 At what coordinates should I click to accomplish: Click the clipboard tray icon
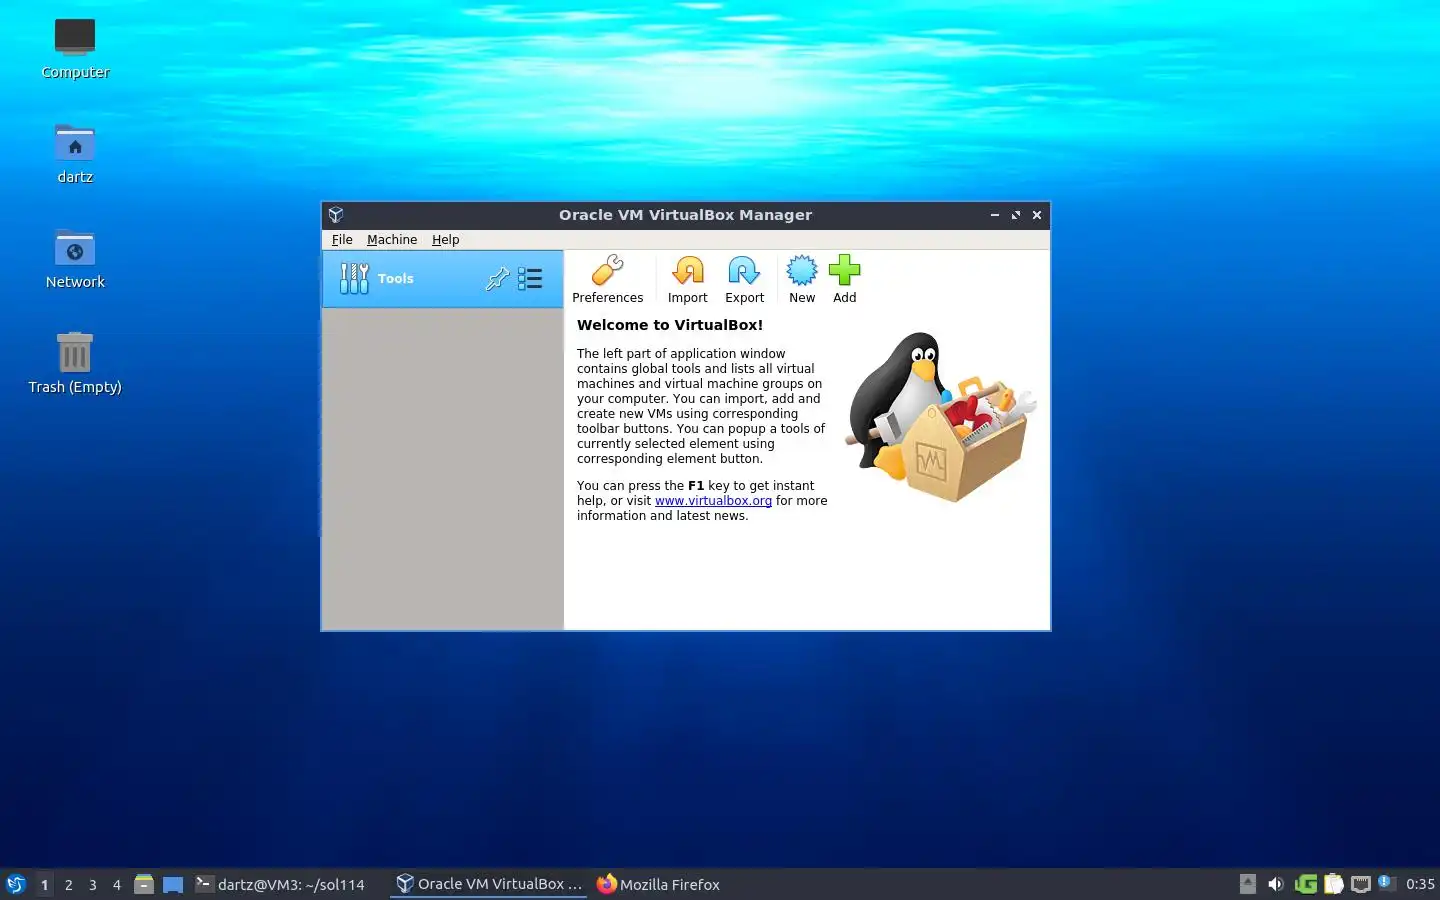(1333, 884)
